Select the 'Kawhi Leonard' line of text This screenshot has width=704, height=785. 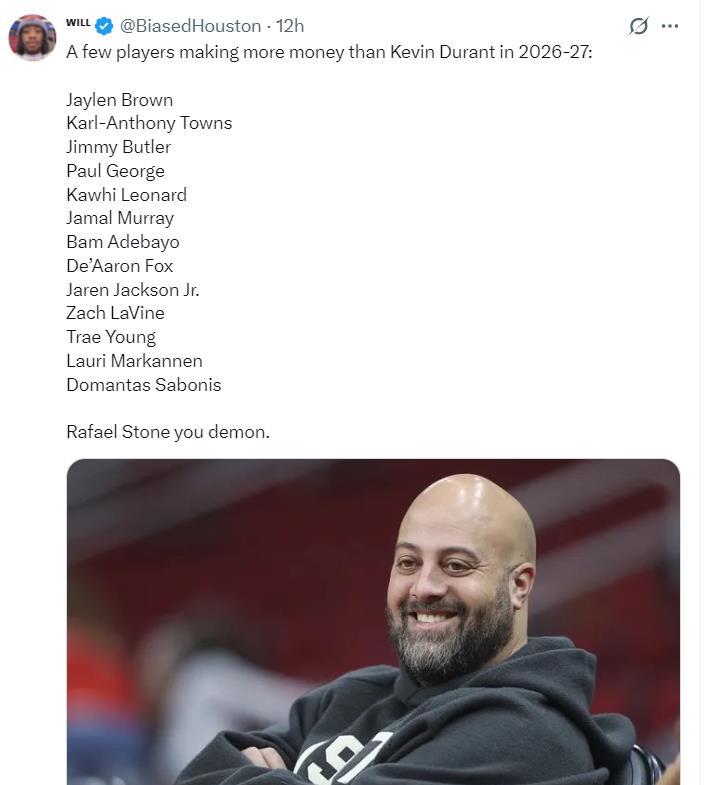point(126,195)
